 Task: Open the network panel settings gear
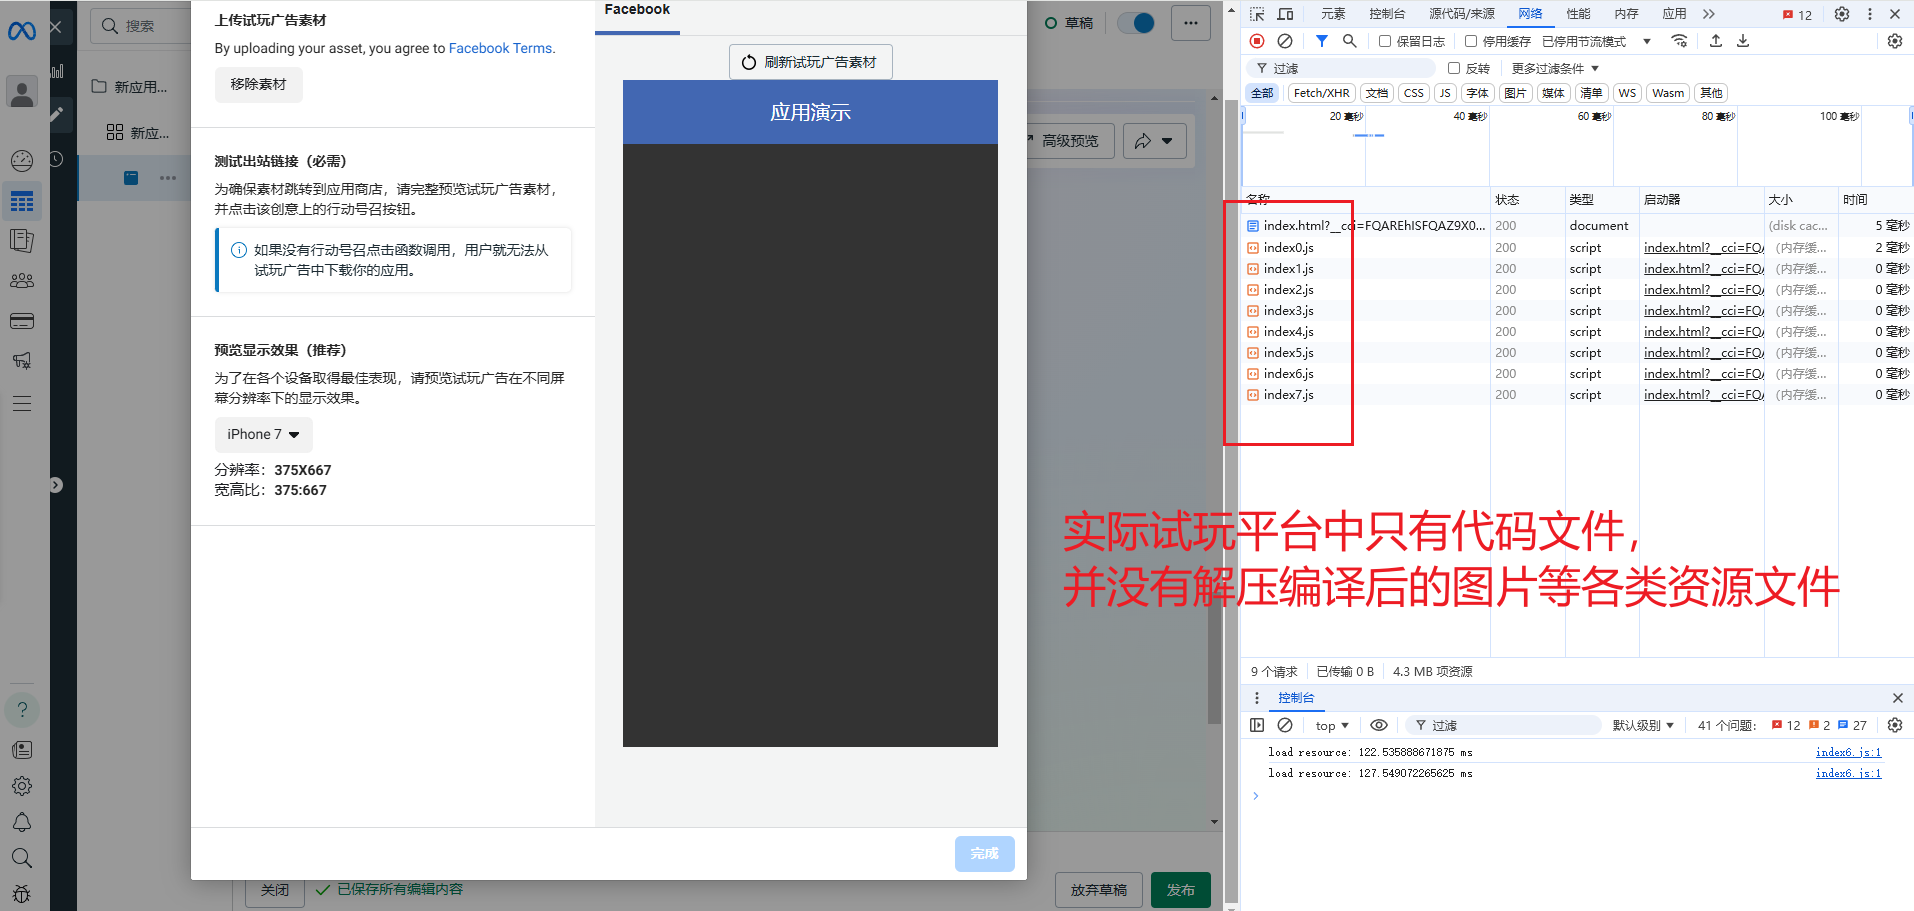pos(1895,41)
